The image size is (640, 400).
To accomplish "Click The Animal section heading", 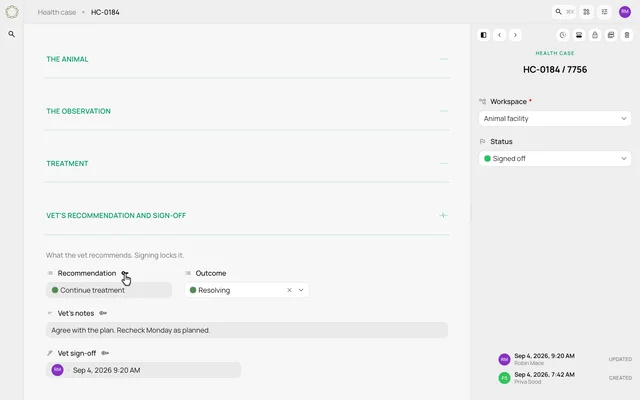I will (x=67, y=59).
